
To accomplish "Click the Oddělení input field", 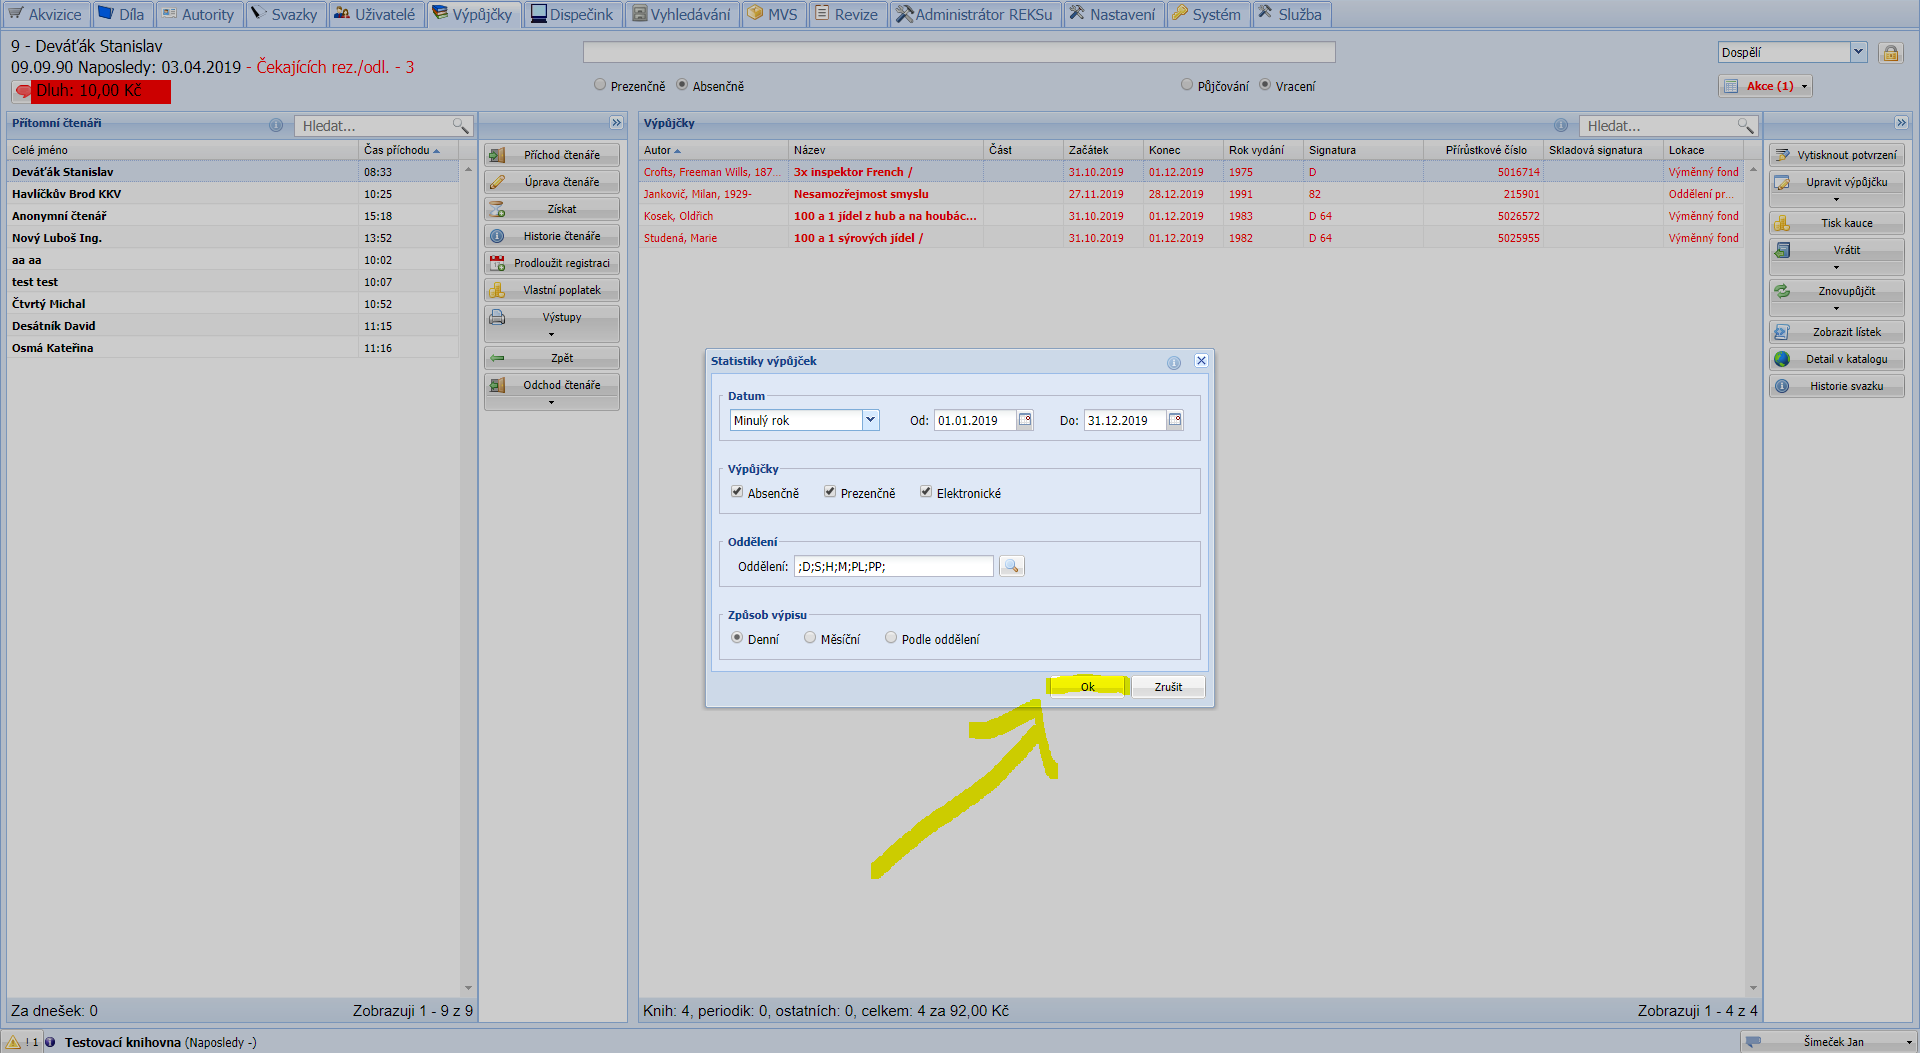I will click(x=894, y=566).
